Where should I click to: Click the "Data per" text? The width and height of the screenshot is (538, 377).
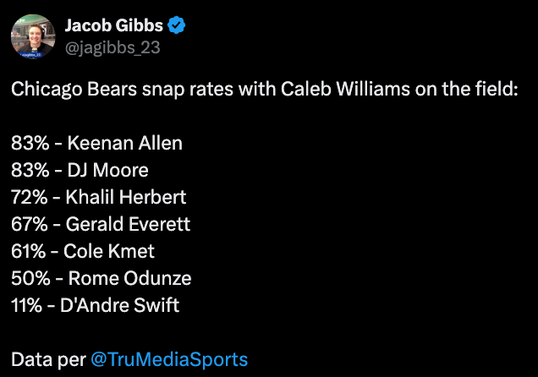tap(48, 360)
